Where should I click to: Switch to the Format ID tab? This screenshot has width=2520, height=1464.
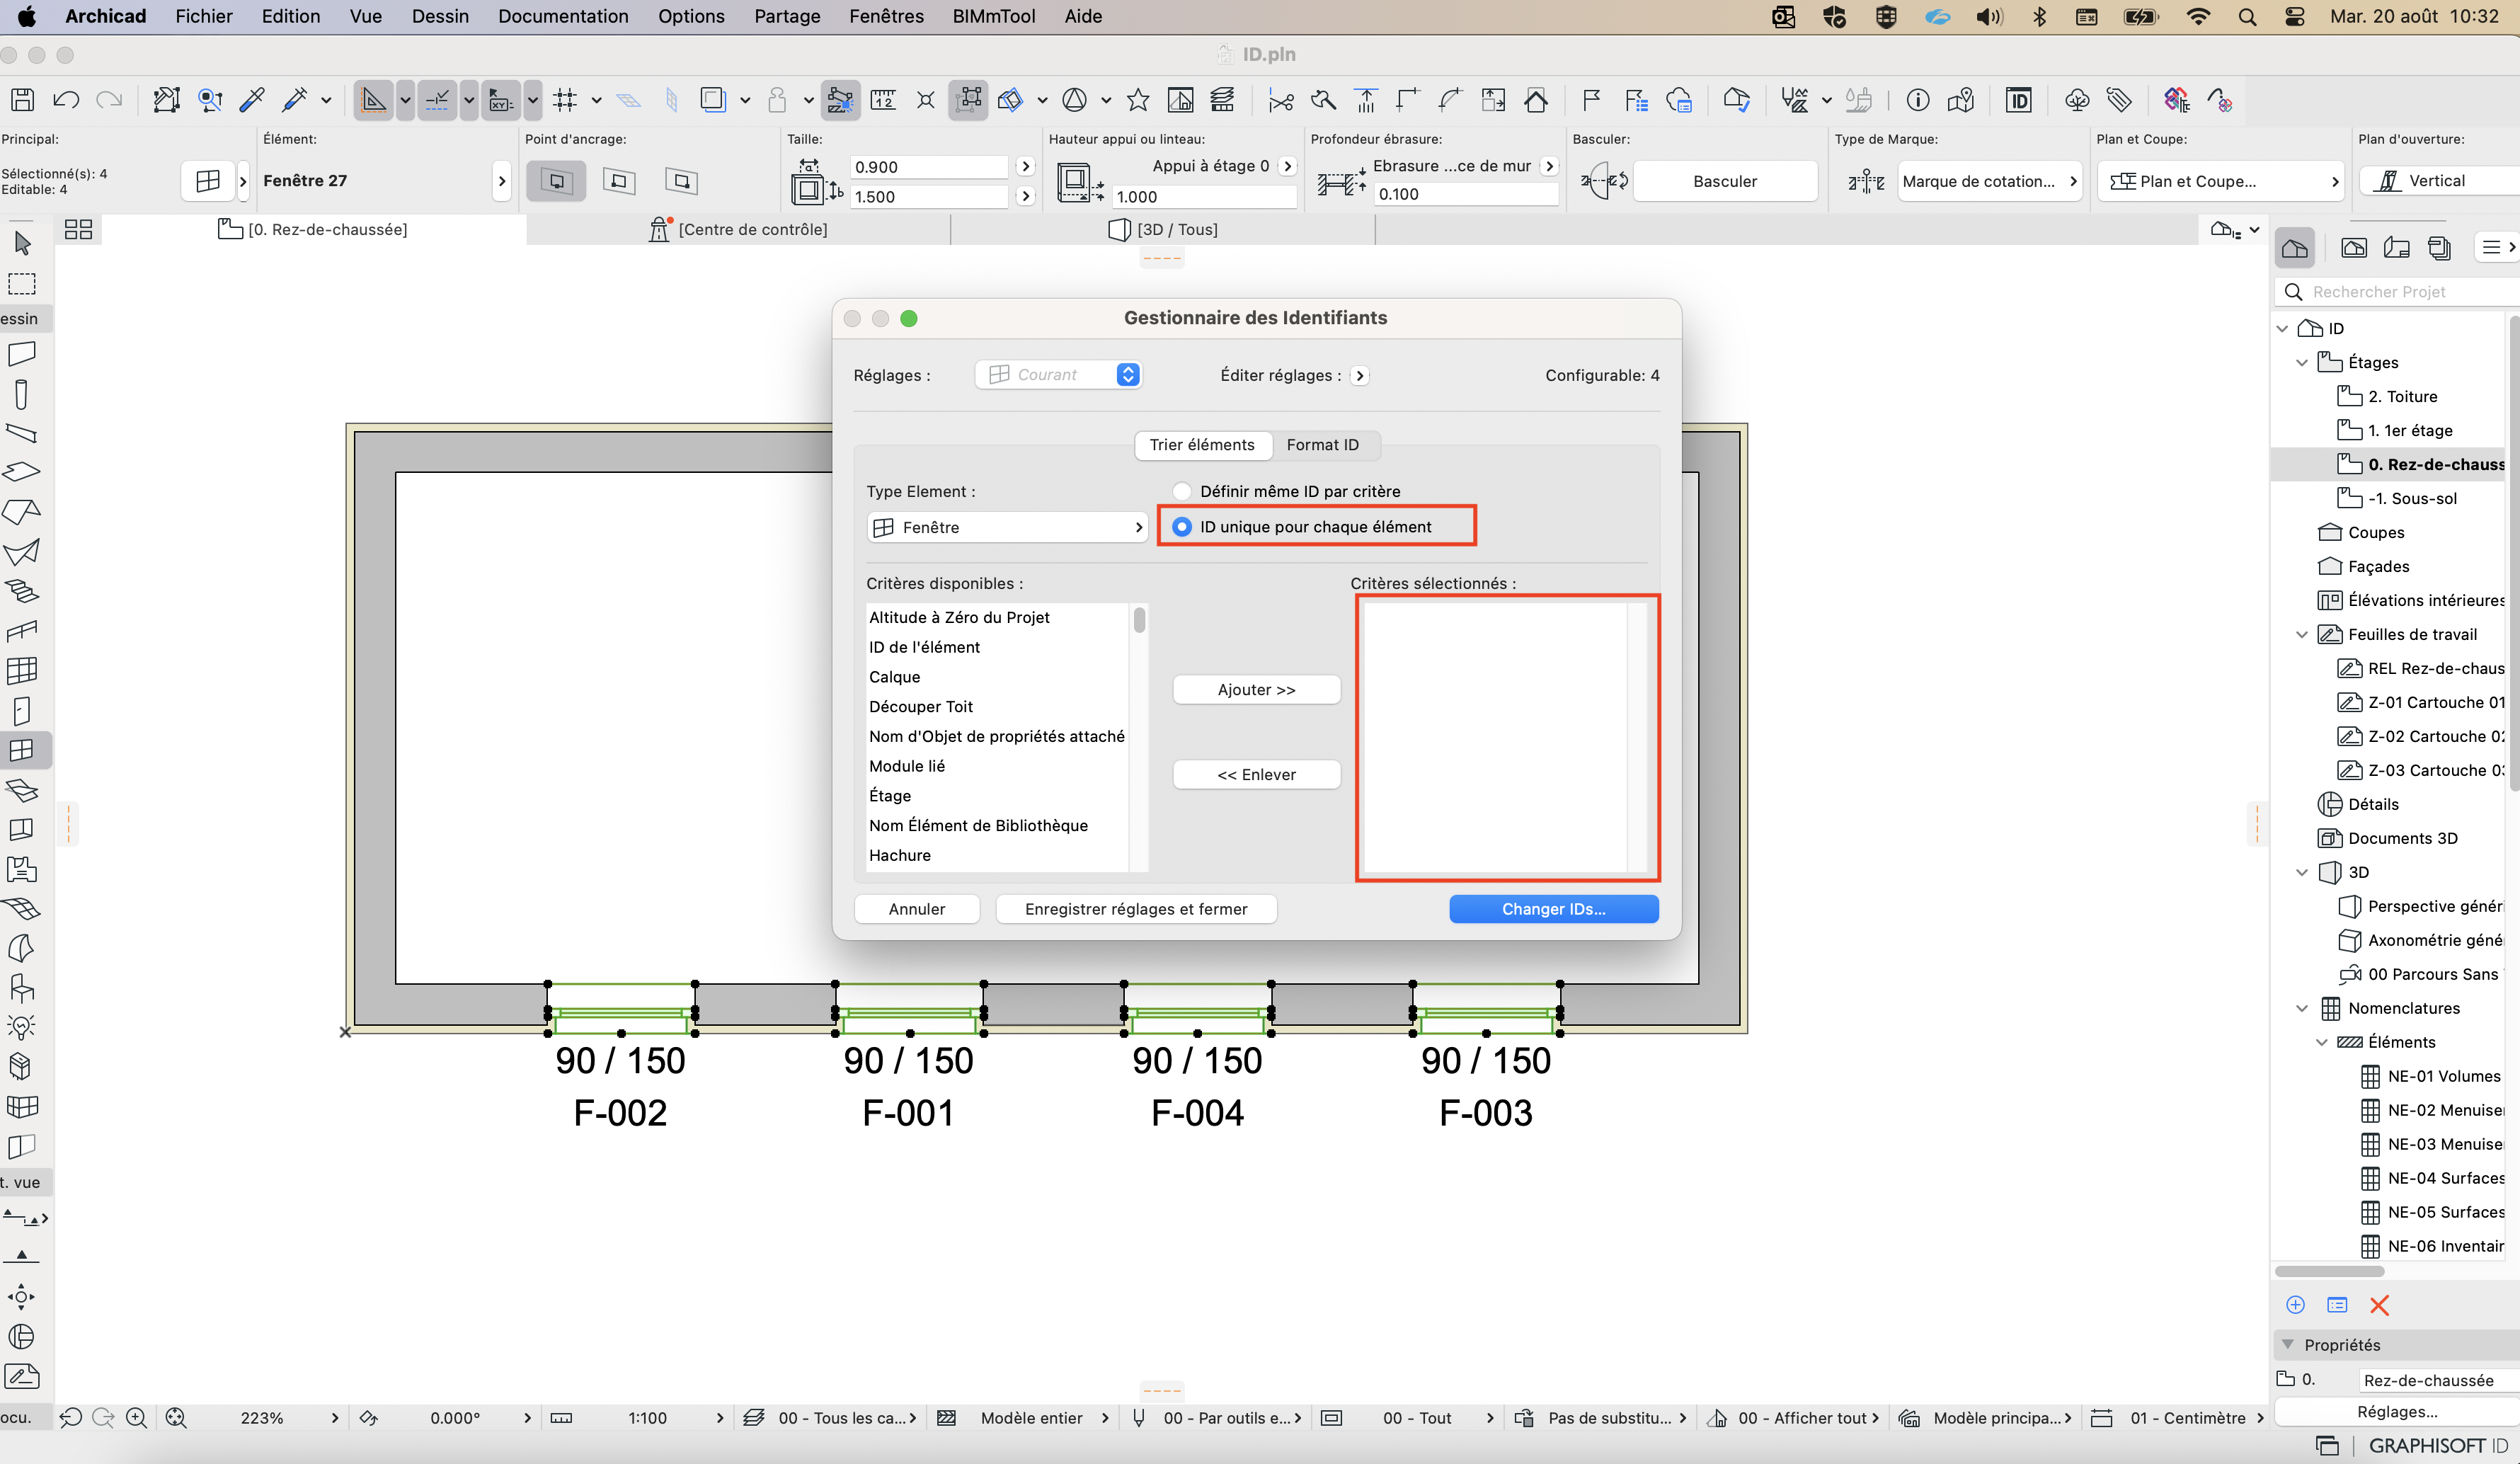click(x=1322, y=445)
